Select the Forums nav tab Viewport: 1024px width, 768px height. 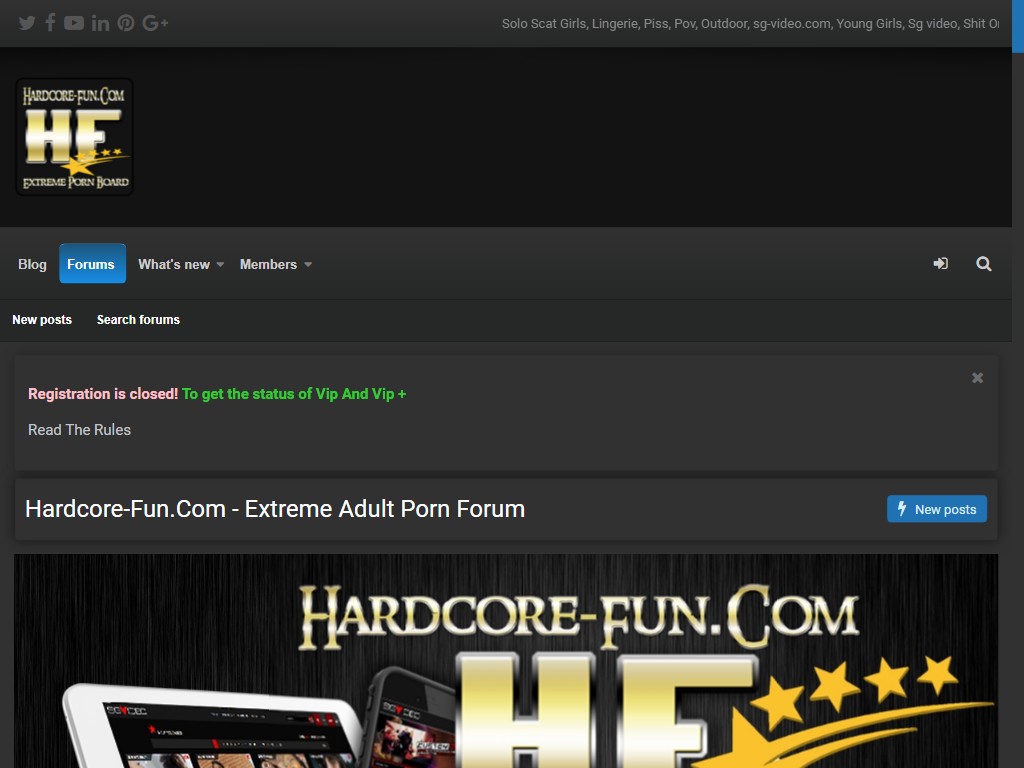click(x=92, y=264)
